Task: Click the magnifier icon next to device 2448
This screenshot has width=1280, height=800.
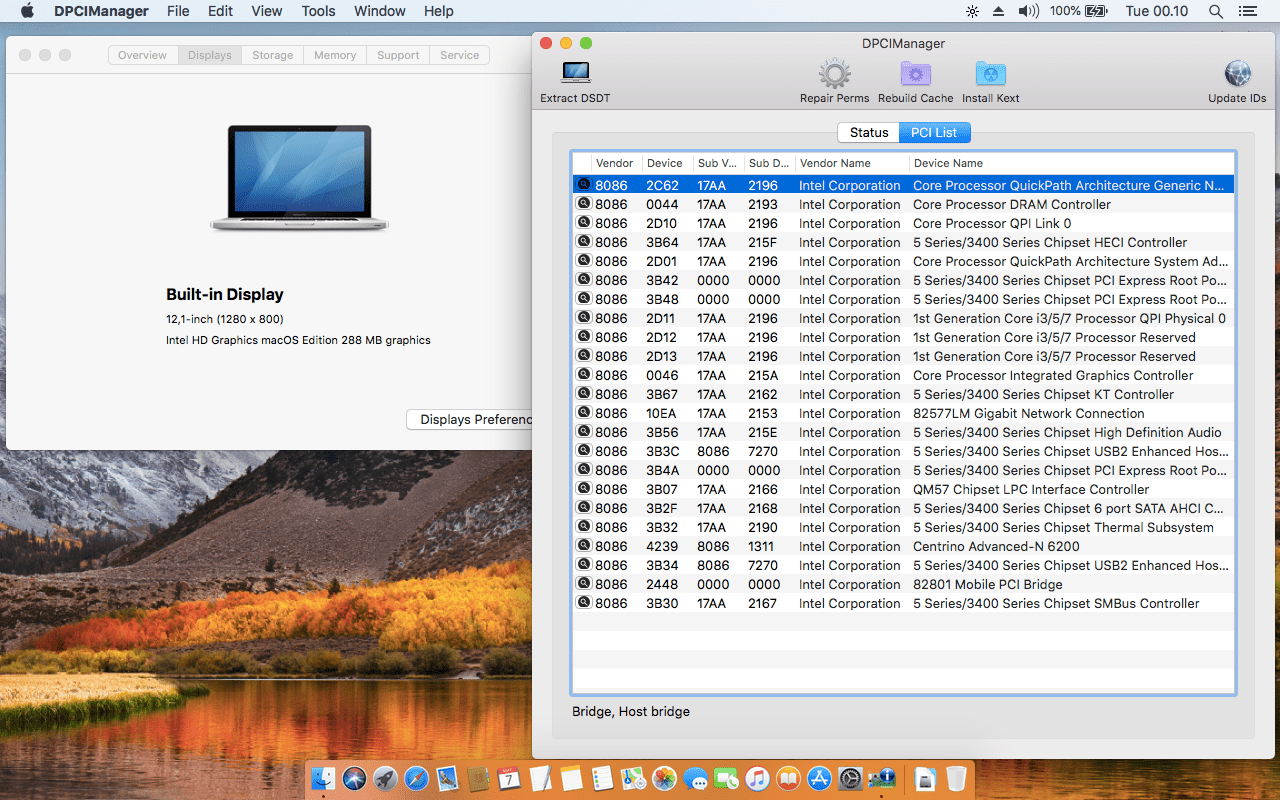Action: point(584,583)
